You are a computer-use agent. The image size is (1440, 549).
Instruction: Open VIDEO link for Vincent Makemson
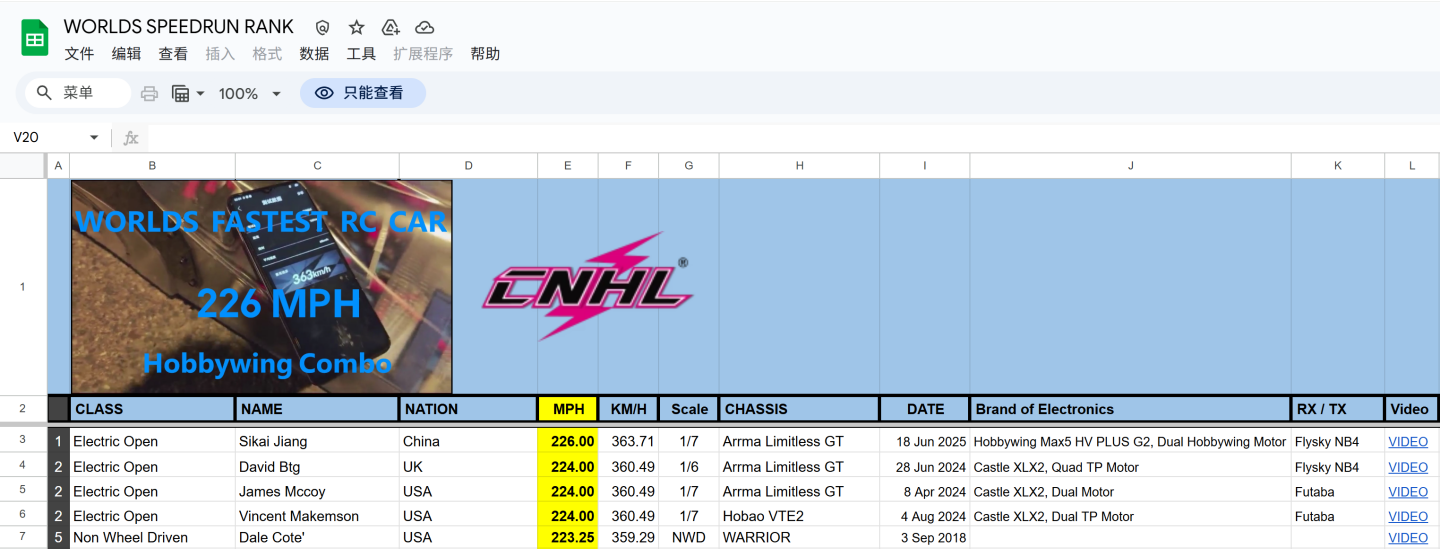click(1408, 517)
